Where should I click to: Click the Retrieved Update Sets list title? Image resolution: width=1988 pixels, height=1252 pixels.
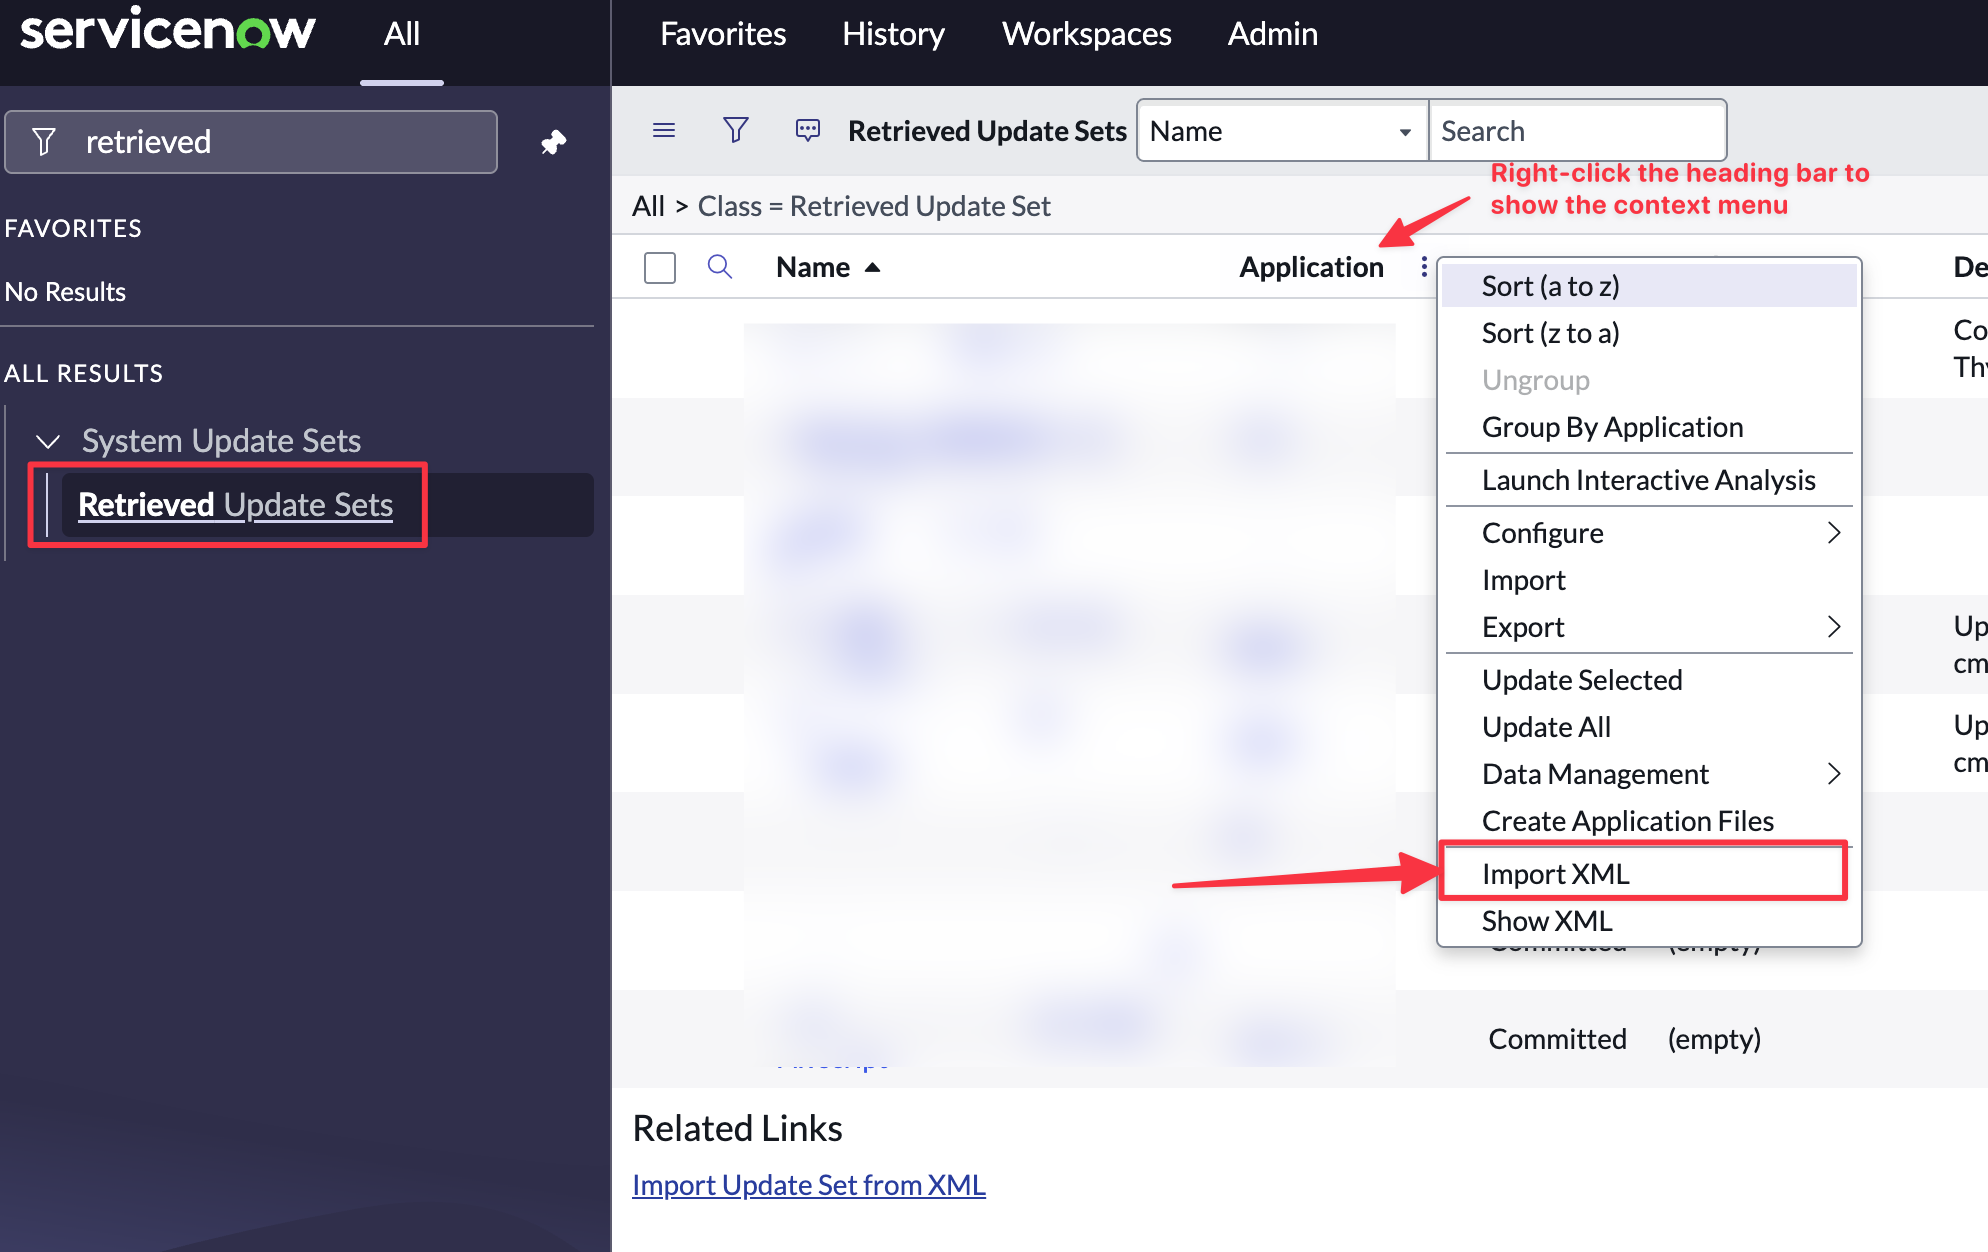pos(987,131)
